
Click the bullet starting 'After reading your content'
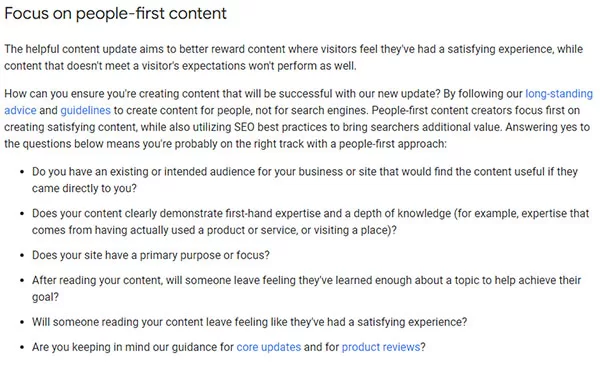point(307,289)
